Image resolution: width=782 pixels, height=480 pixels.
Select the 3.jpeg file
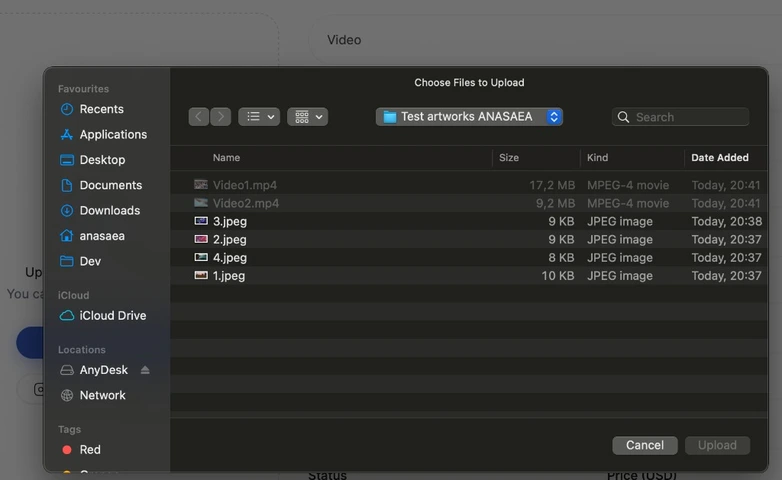pos(229,221)
